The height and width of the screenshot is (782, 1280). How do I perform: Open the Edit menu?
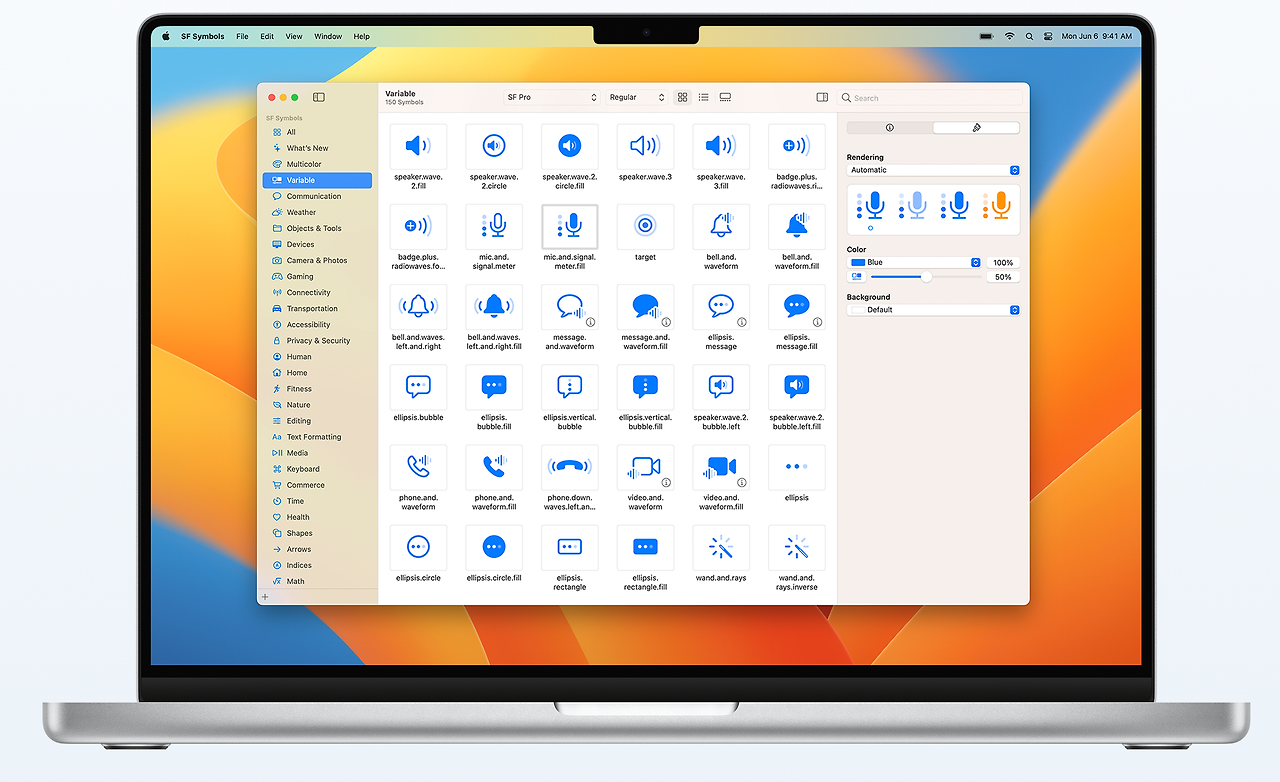pos(267,36)
